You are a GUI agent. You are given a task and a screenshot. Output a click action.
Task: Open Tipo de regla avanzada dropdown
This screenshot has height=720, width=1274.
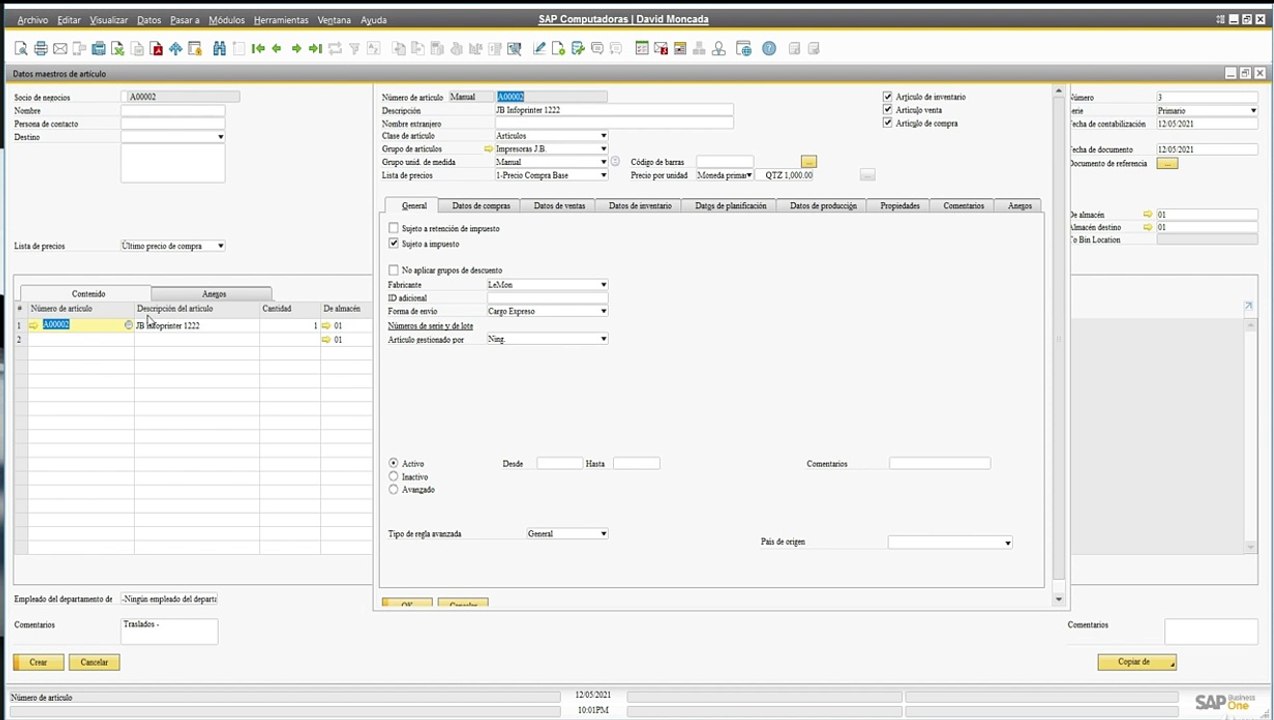tap(603, 534)
